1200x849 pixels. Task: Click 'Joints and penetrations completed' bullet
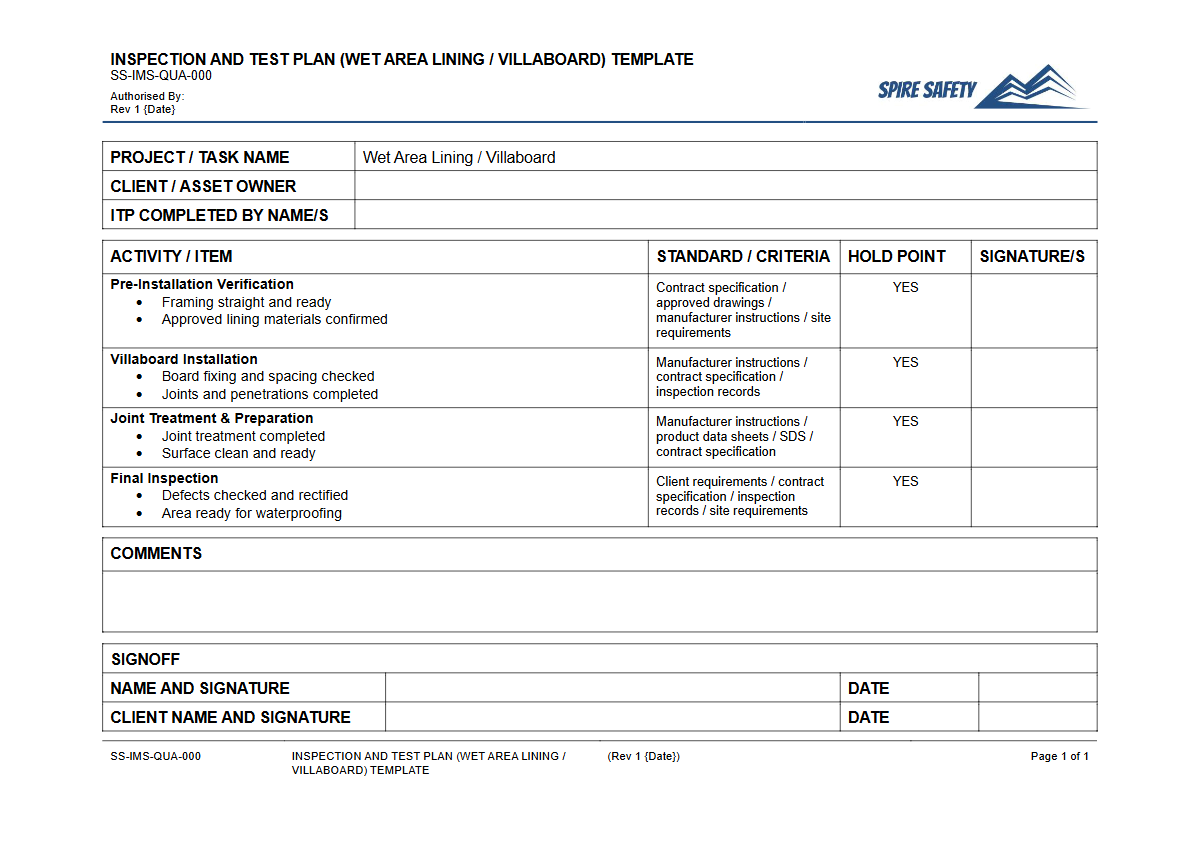[270, 395]
